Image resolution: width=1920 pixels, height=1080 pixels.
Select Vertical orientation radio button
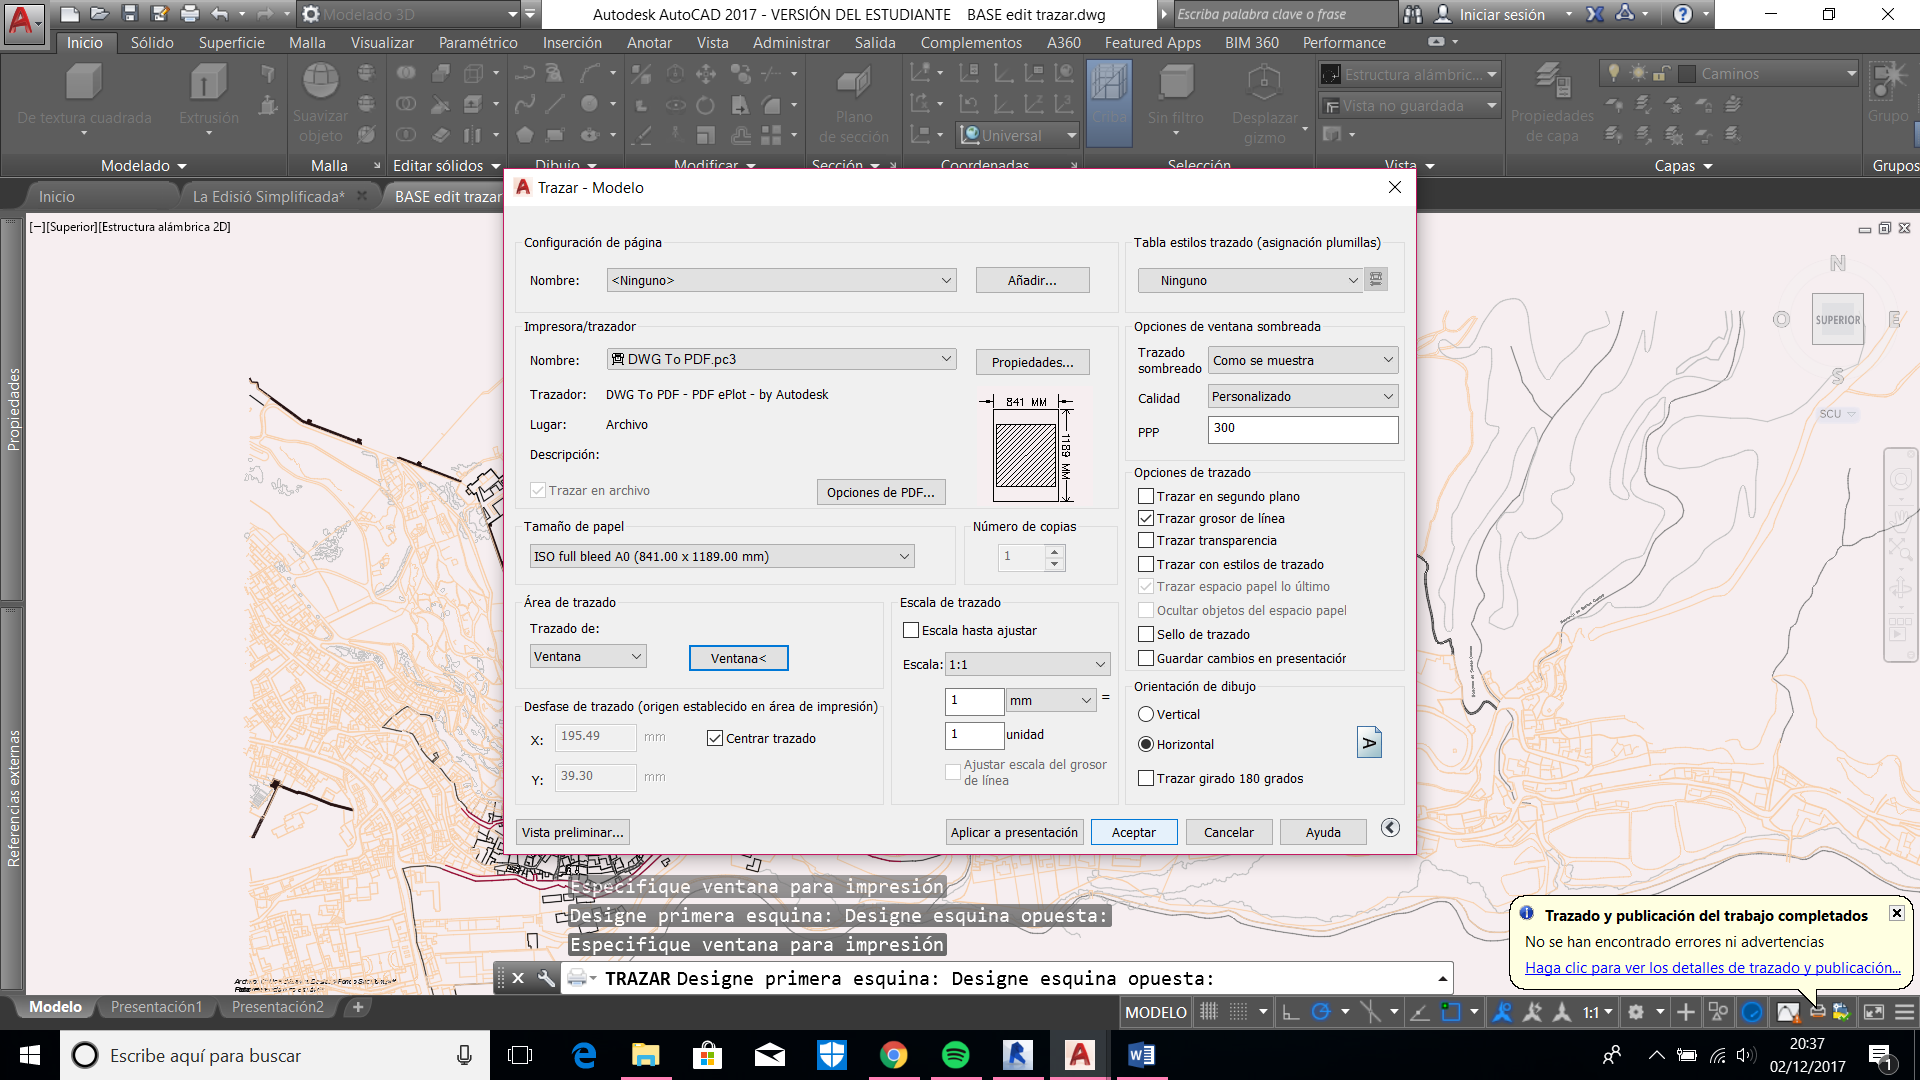point(1146,714)
